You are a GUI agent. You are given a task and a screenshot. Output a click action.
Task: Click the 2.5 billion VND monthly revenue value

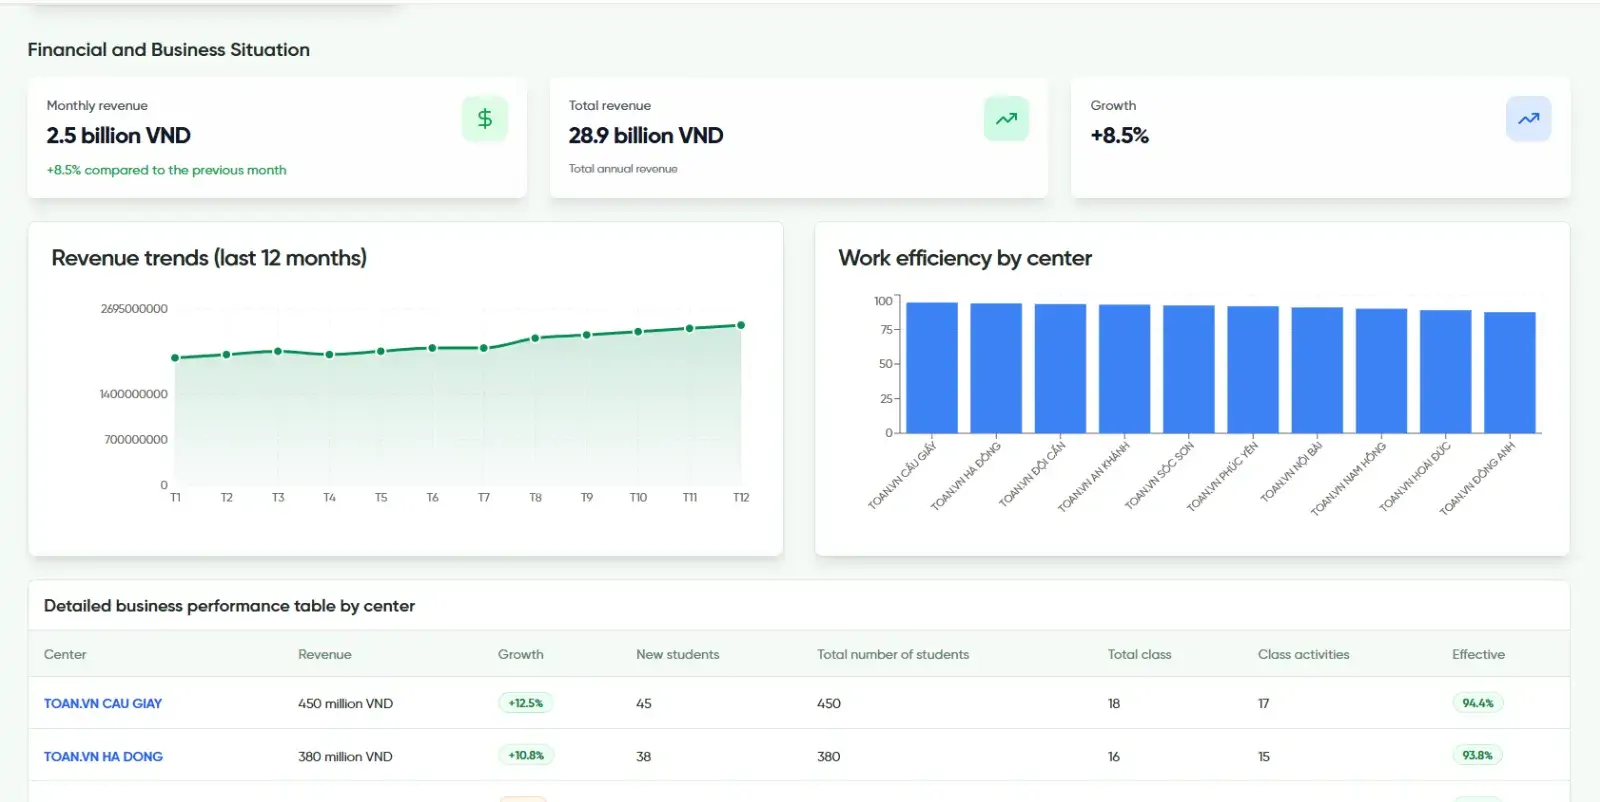click(119, 135)
